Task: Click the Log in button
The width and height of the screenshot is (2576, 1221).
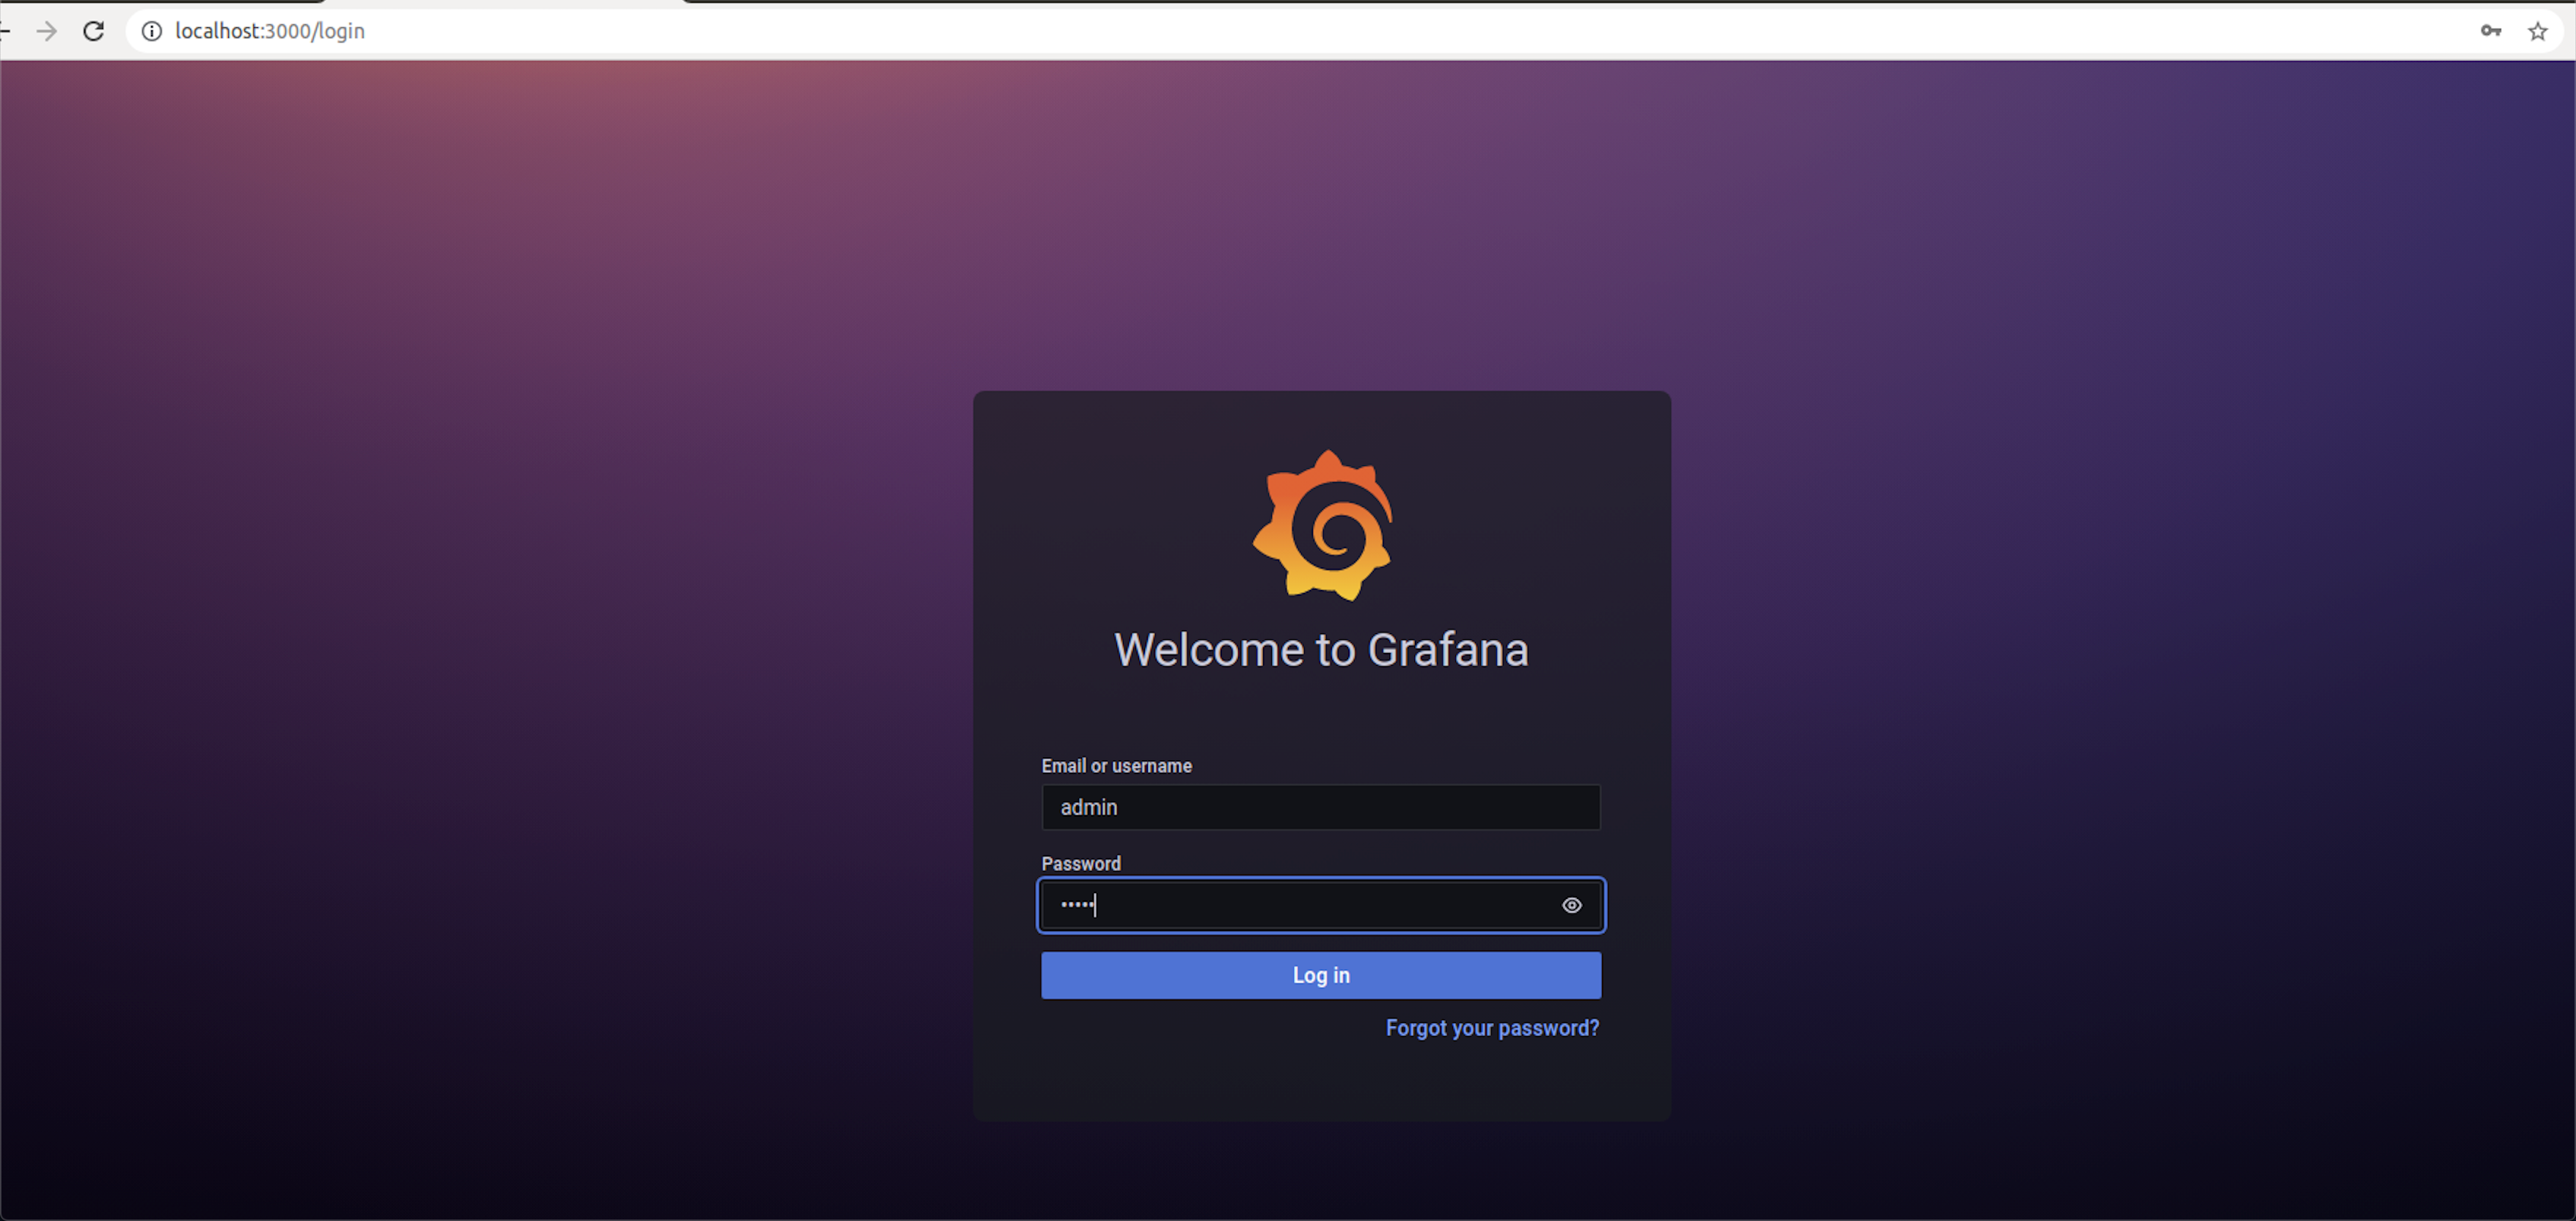Action: (1321, 975)
